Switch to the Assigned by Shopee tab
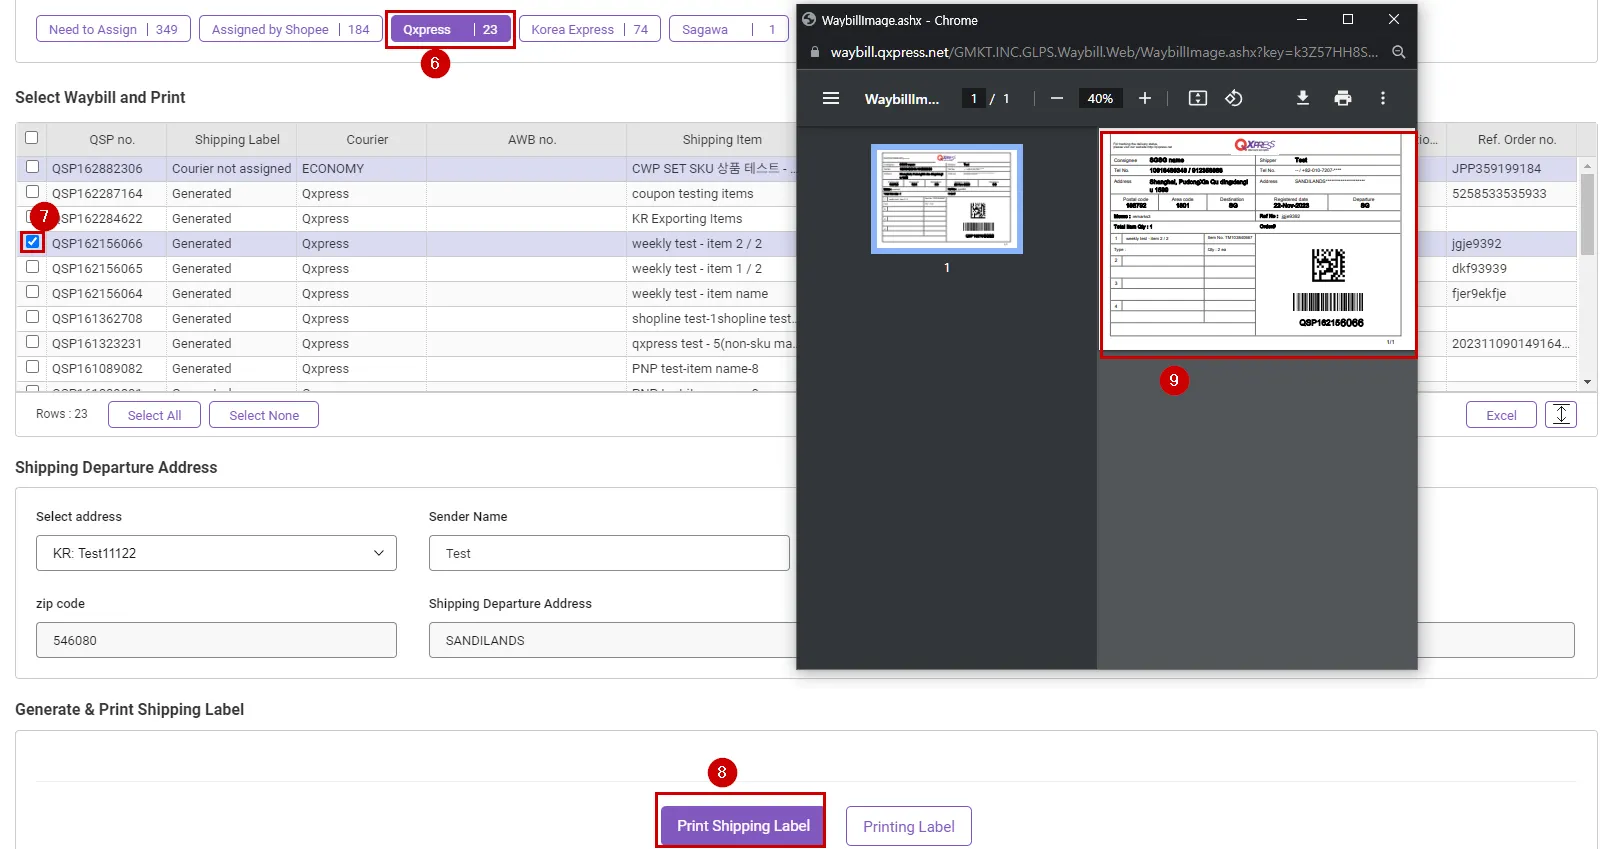This screenshot has width=1602, height=849. click(290, 29)
